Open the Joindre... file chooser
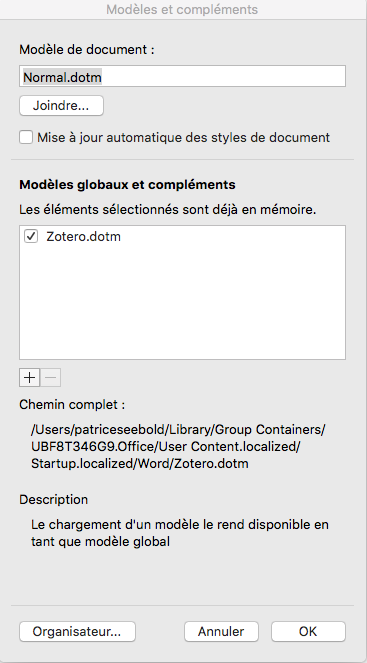 (x=61, y=106)
